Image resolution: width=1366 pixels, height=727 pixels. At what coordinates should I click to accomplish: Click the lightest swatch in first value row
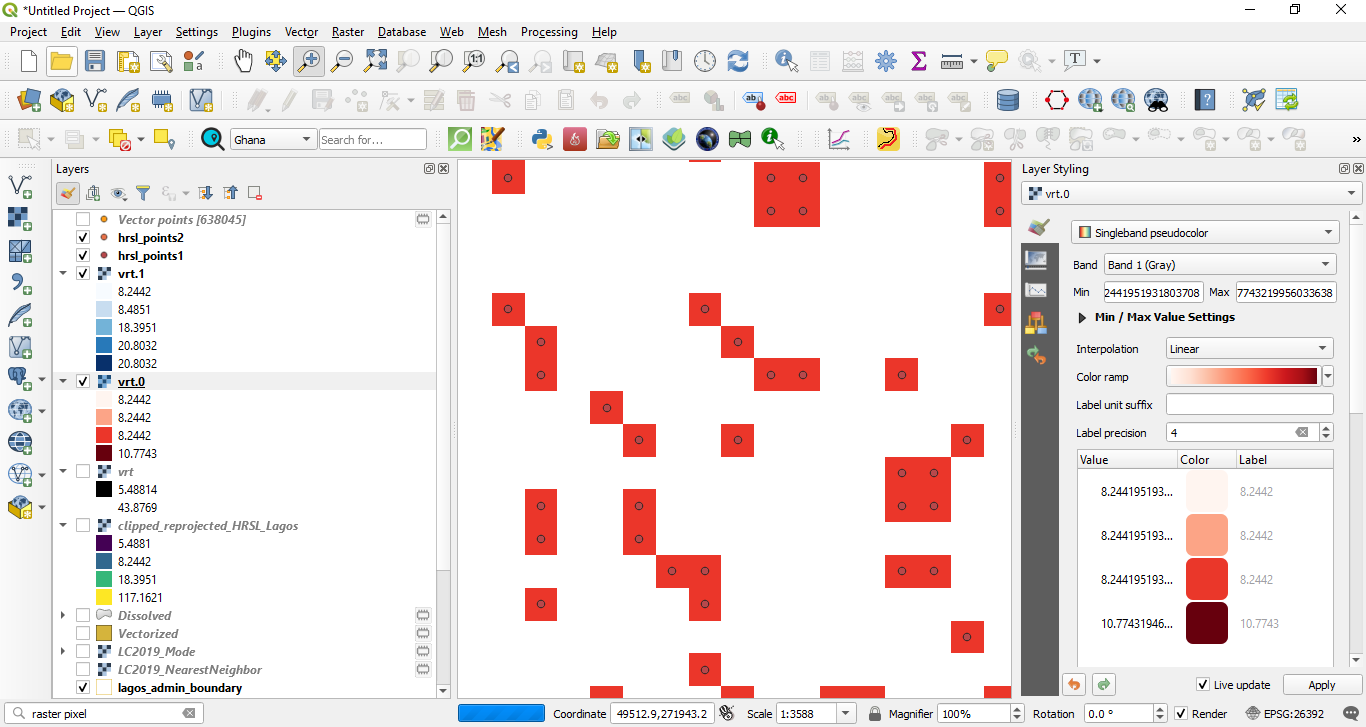point(1207,491)
